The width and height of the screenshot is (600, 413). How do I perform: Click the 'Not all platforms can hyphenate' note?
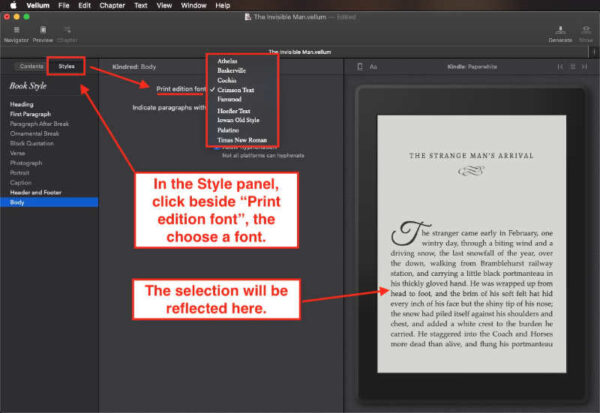point(263,156)
